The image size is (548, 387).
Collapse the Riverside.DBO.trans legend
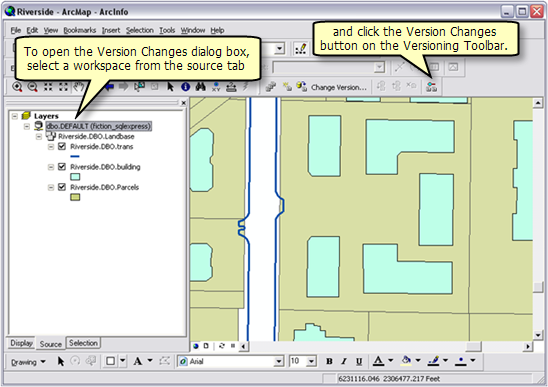51,146
